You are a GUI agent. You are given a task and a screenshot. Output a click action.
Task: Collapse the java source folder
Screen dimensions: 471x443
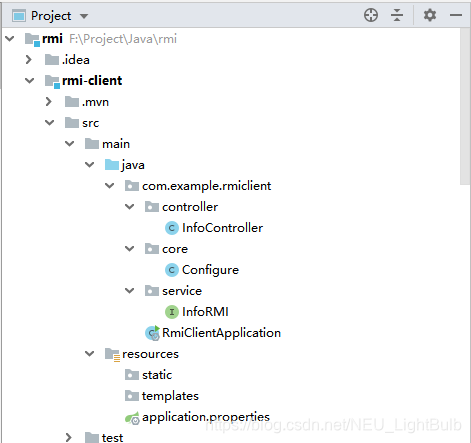tap(90, 165)
